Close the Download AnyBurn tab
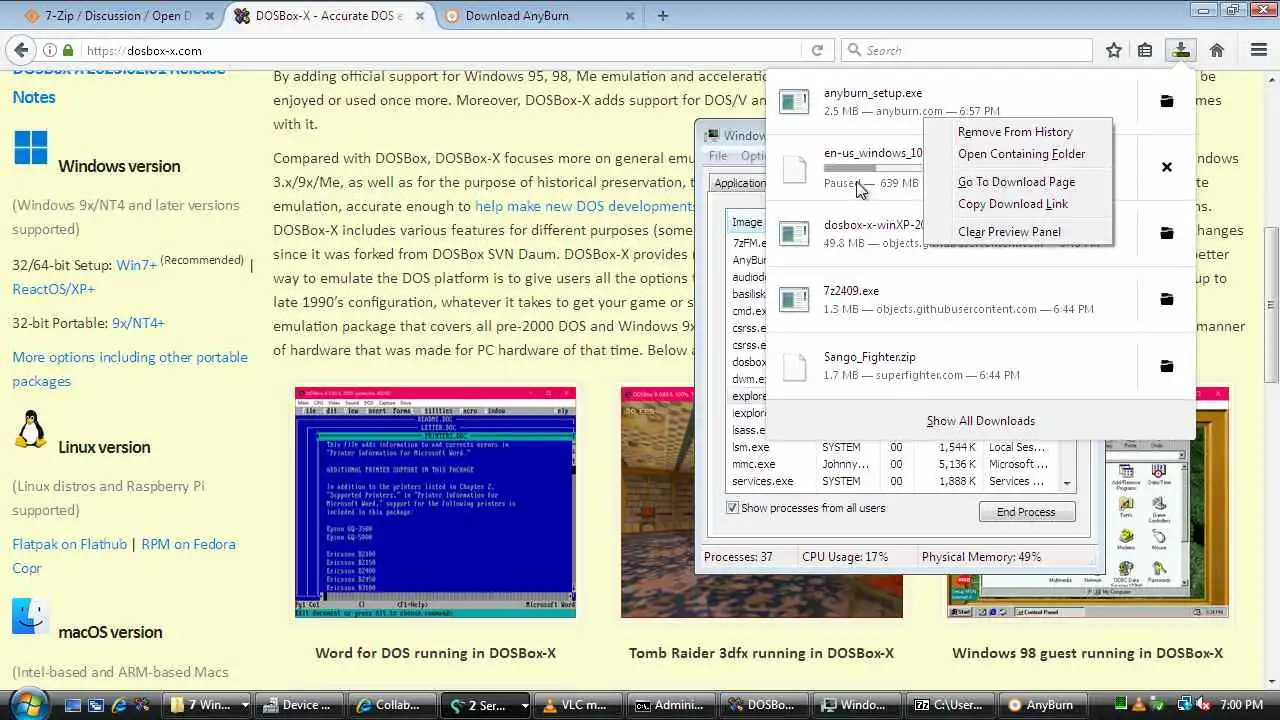This screenshot has width=1280, height=720. click(x=630, y=16)
